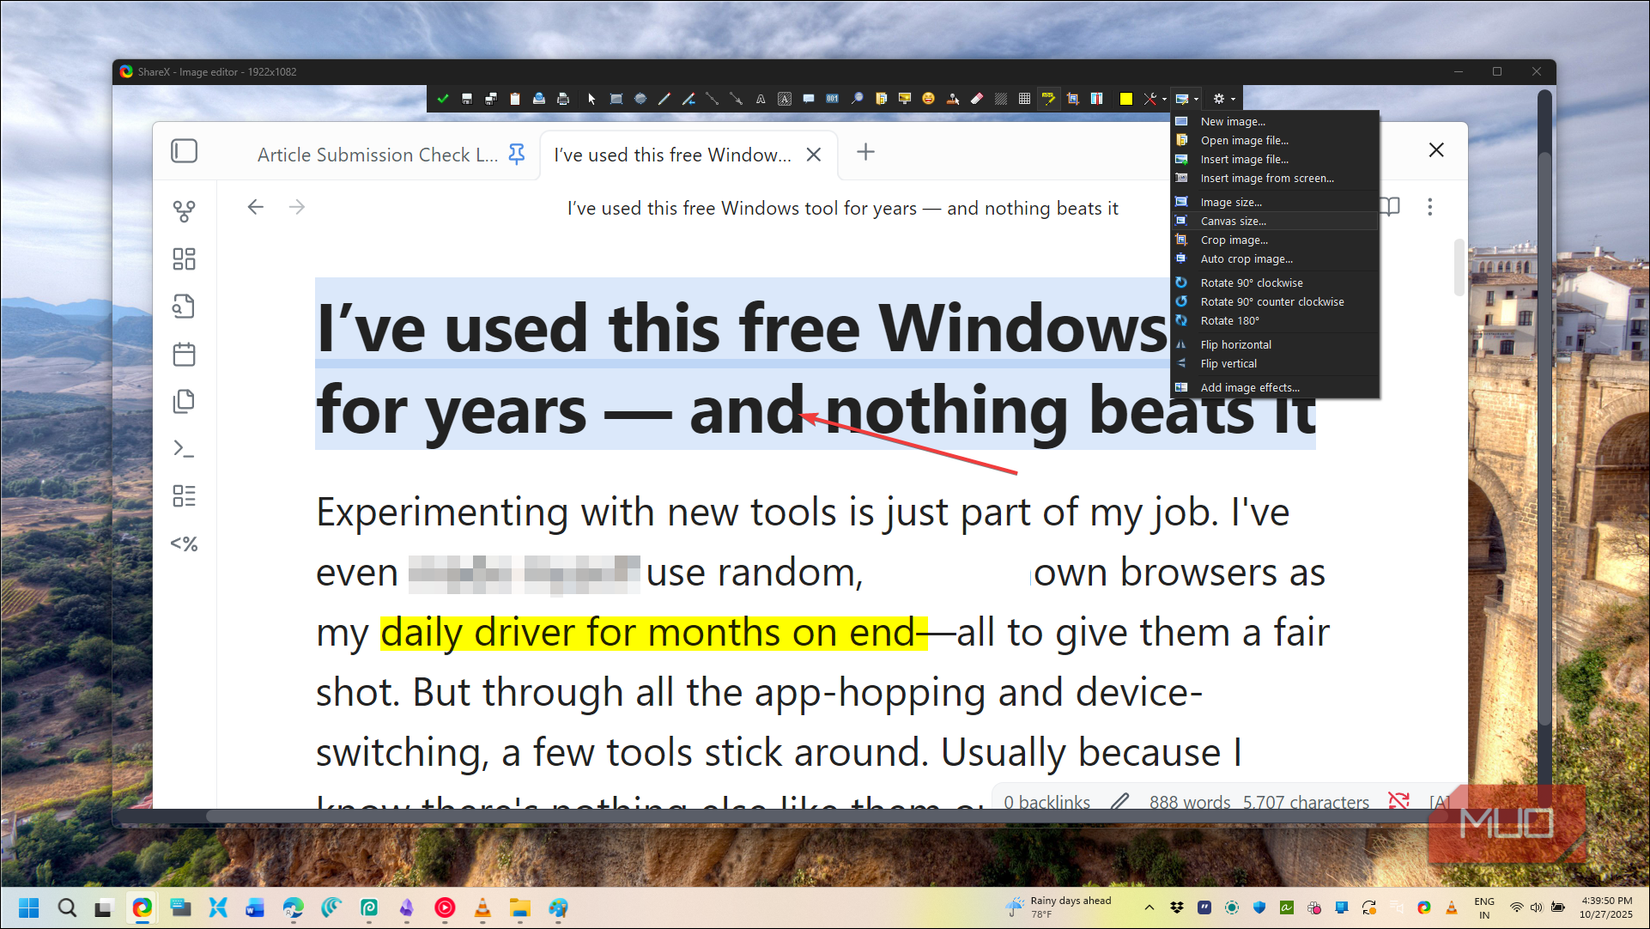Open the cutting tools dropdown arrow
The image size is (1650, 929).
1163,98
